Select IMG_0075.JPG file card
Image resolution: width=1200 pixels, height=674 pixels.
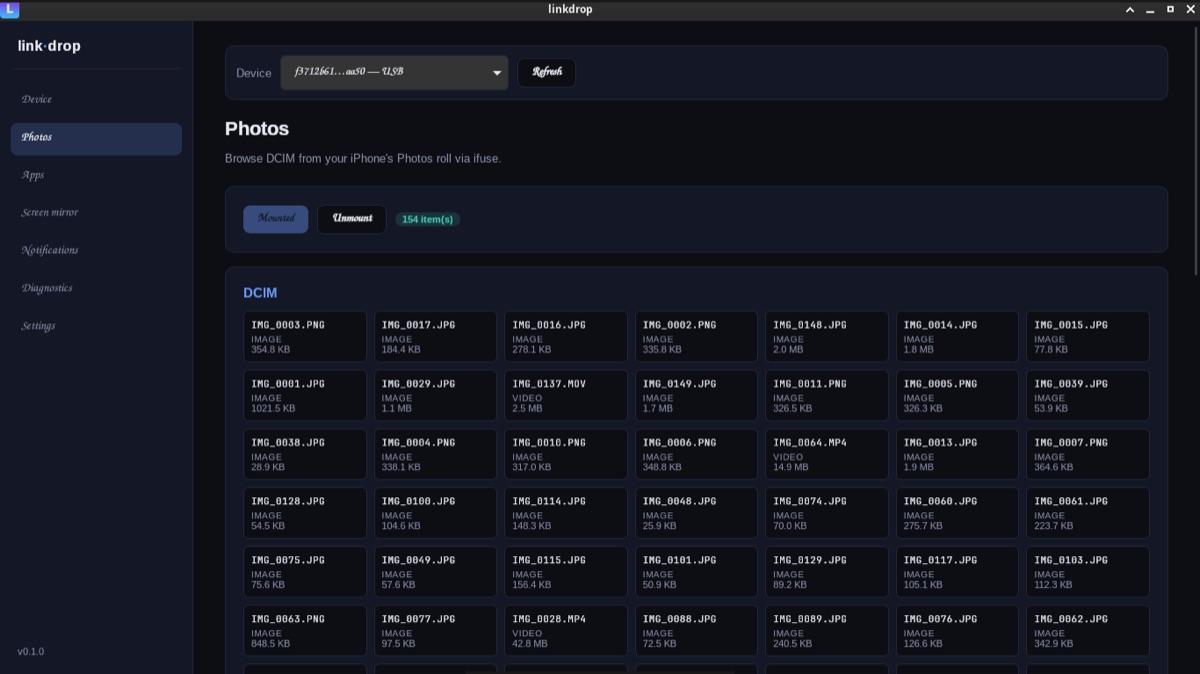(305, 572)
